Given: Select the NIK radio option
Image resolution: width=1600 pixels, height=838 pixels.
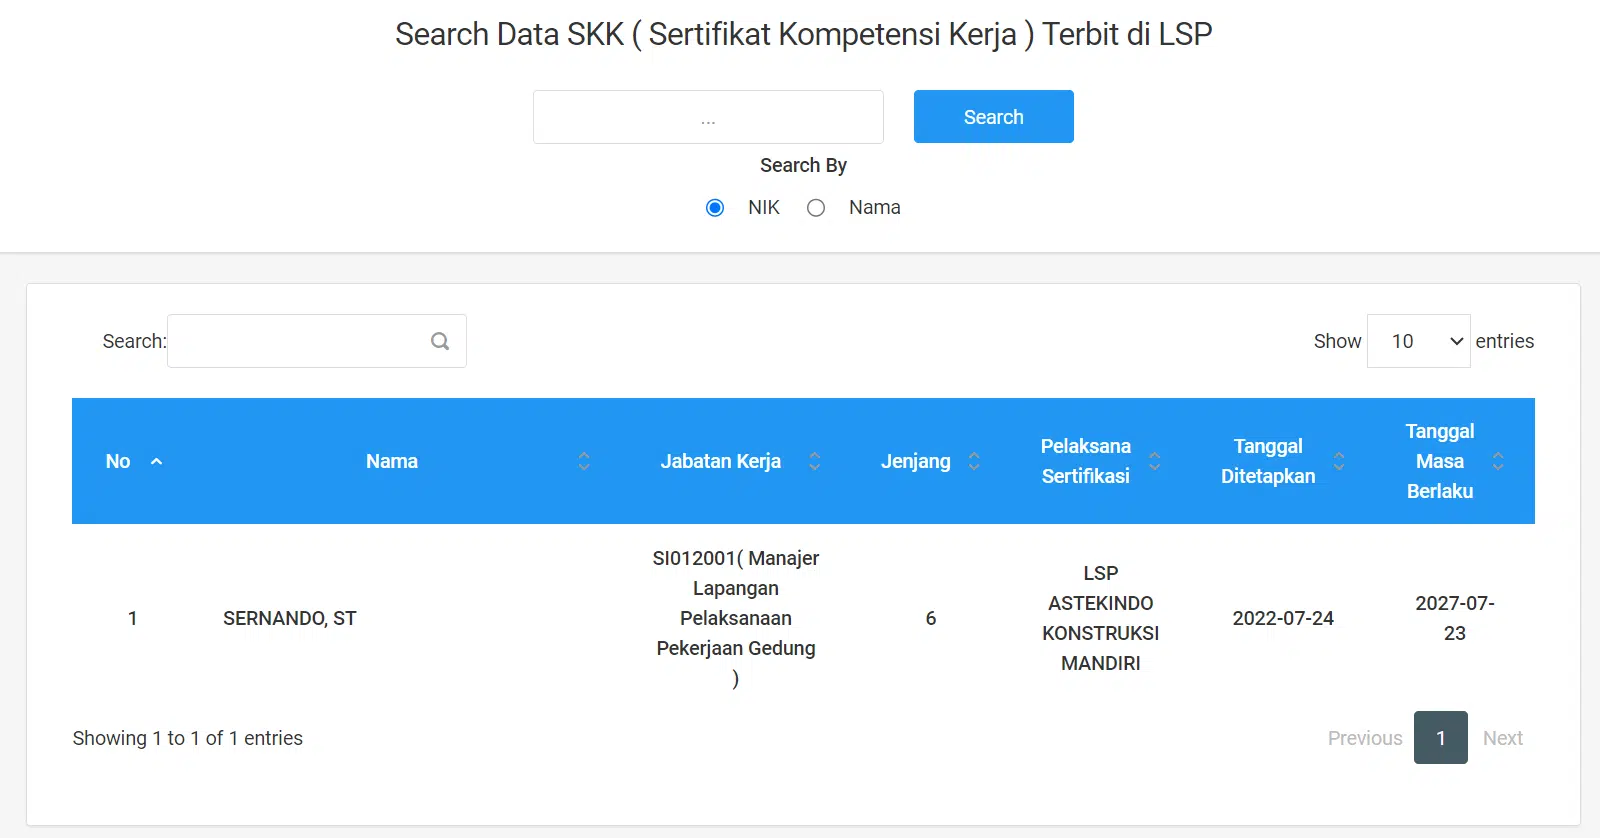Looking at the screenshot, I should 715,208.
